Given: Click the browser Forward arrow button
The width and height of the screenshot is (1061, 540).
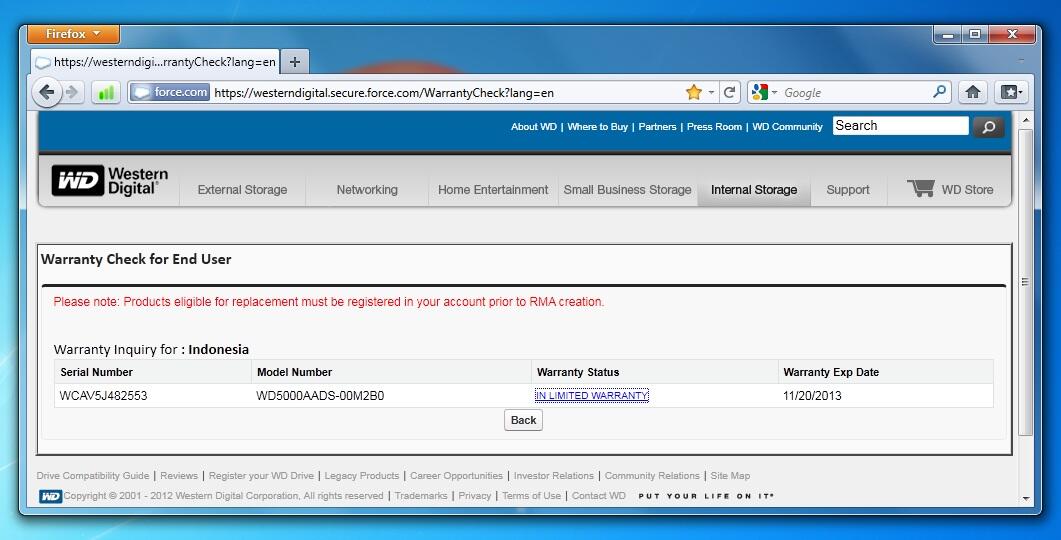Looking at the screenshot, I should [x=72, y=92].
